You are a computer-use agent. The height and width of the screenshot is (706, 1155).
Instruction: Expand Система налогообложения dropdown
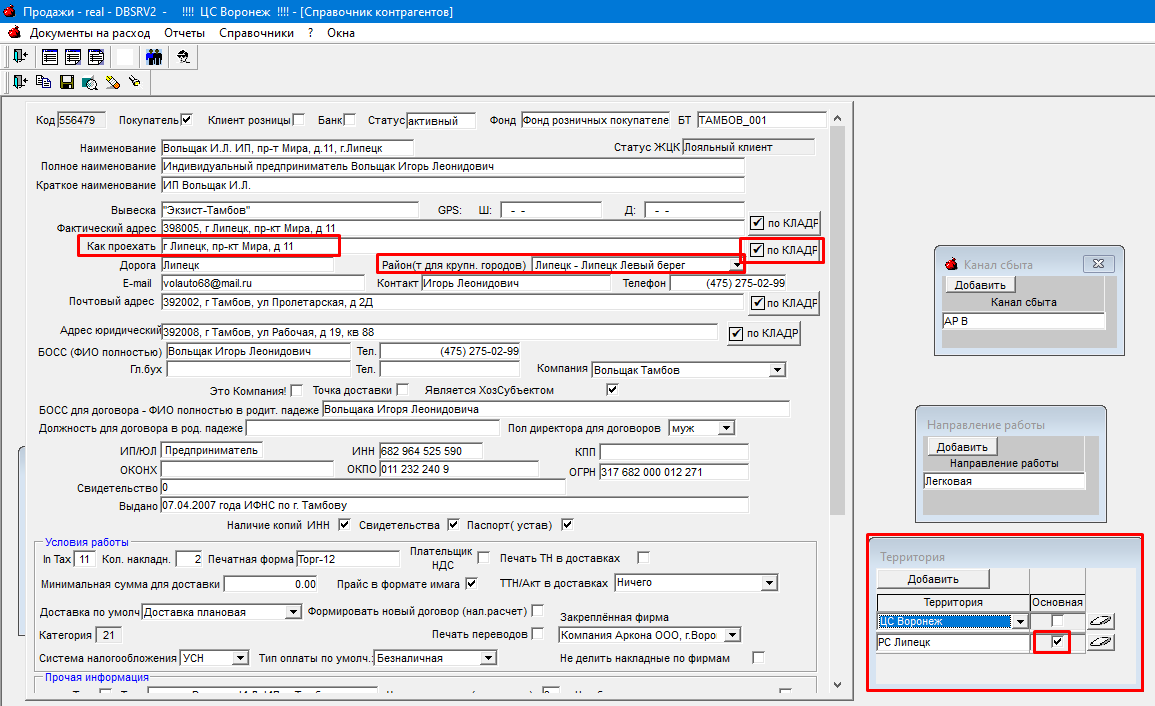pyautogui.click(x=241, y=657)
